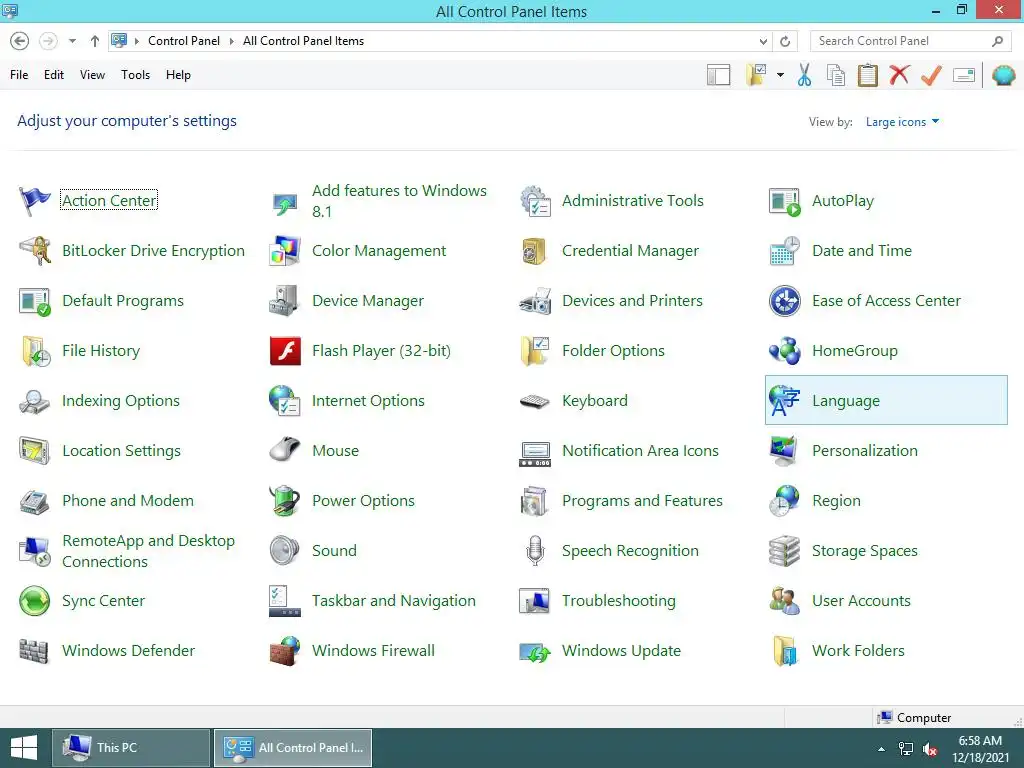
Task: Click the Devices and Printers icon
Action: coord(535,301)
